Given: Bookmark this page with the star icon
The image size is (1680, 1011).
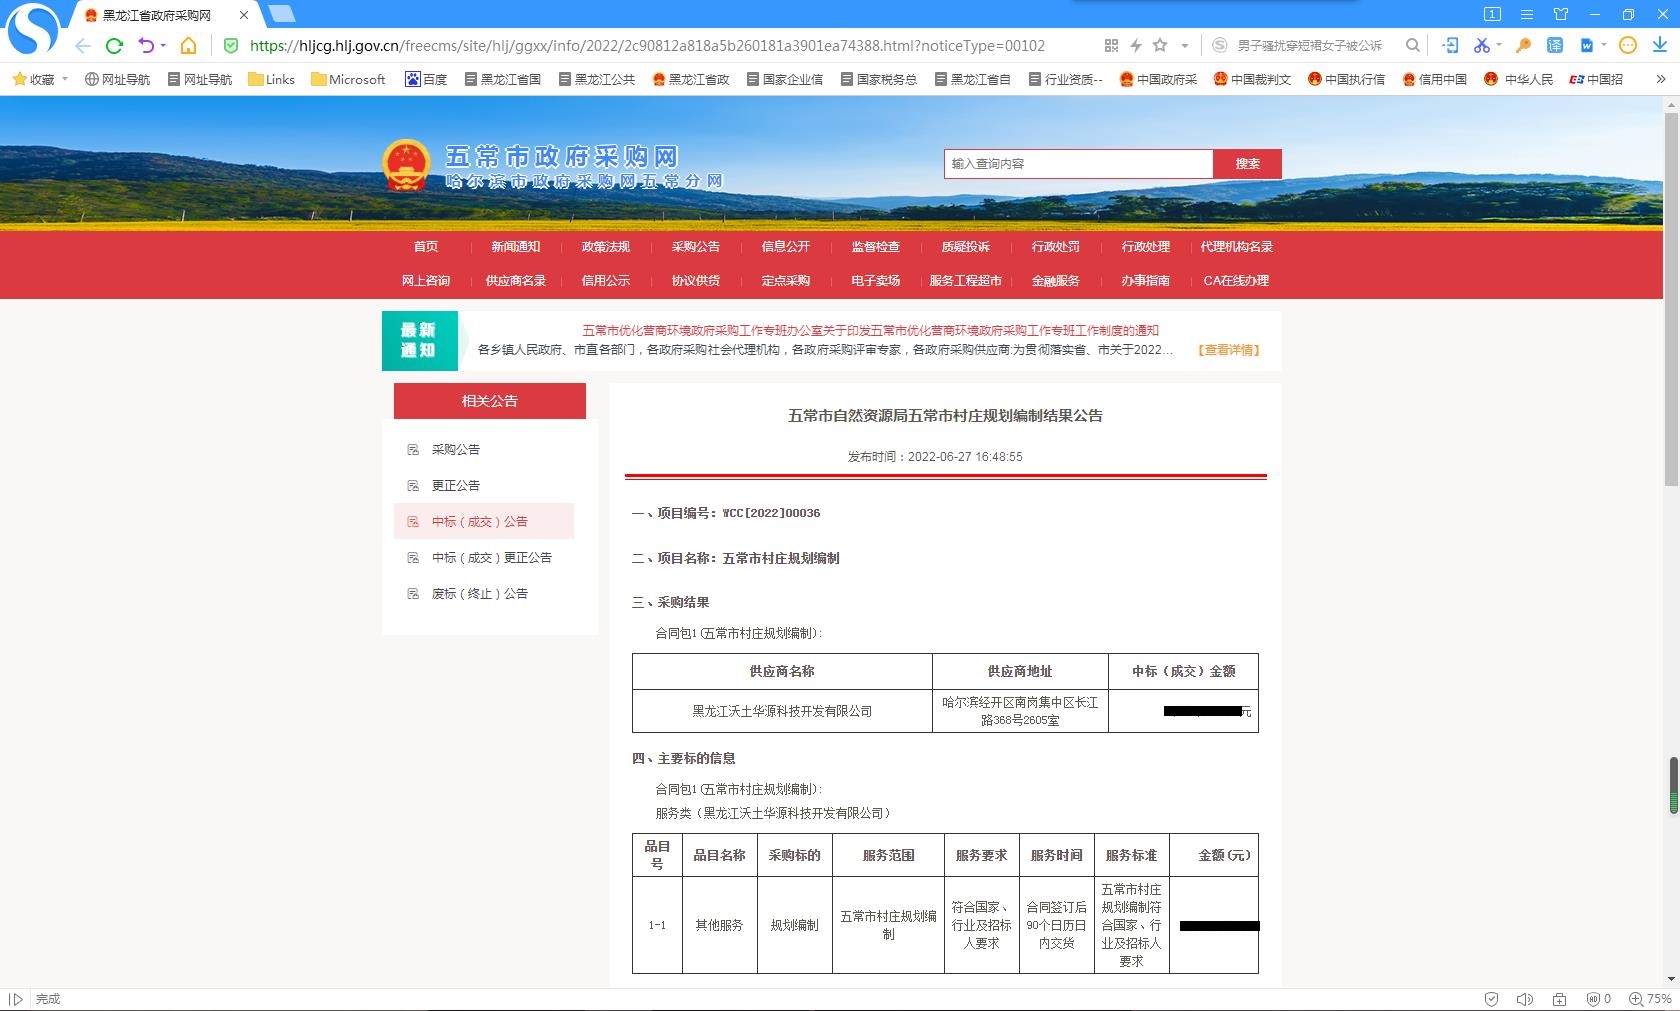Looking at the screenshot, I should click(1160, 45).
